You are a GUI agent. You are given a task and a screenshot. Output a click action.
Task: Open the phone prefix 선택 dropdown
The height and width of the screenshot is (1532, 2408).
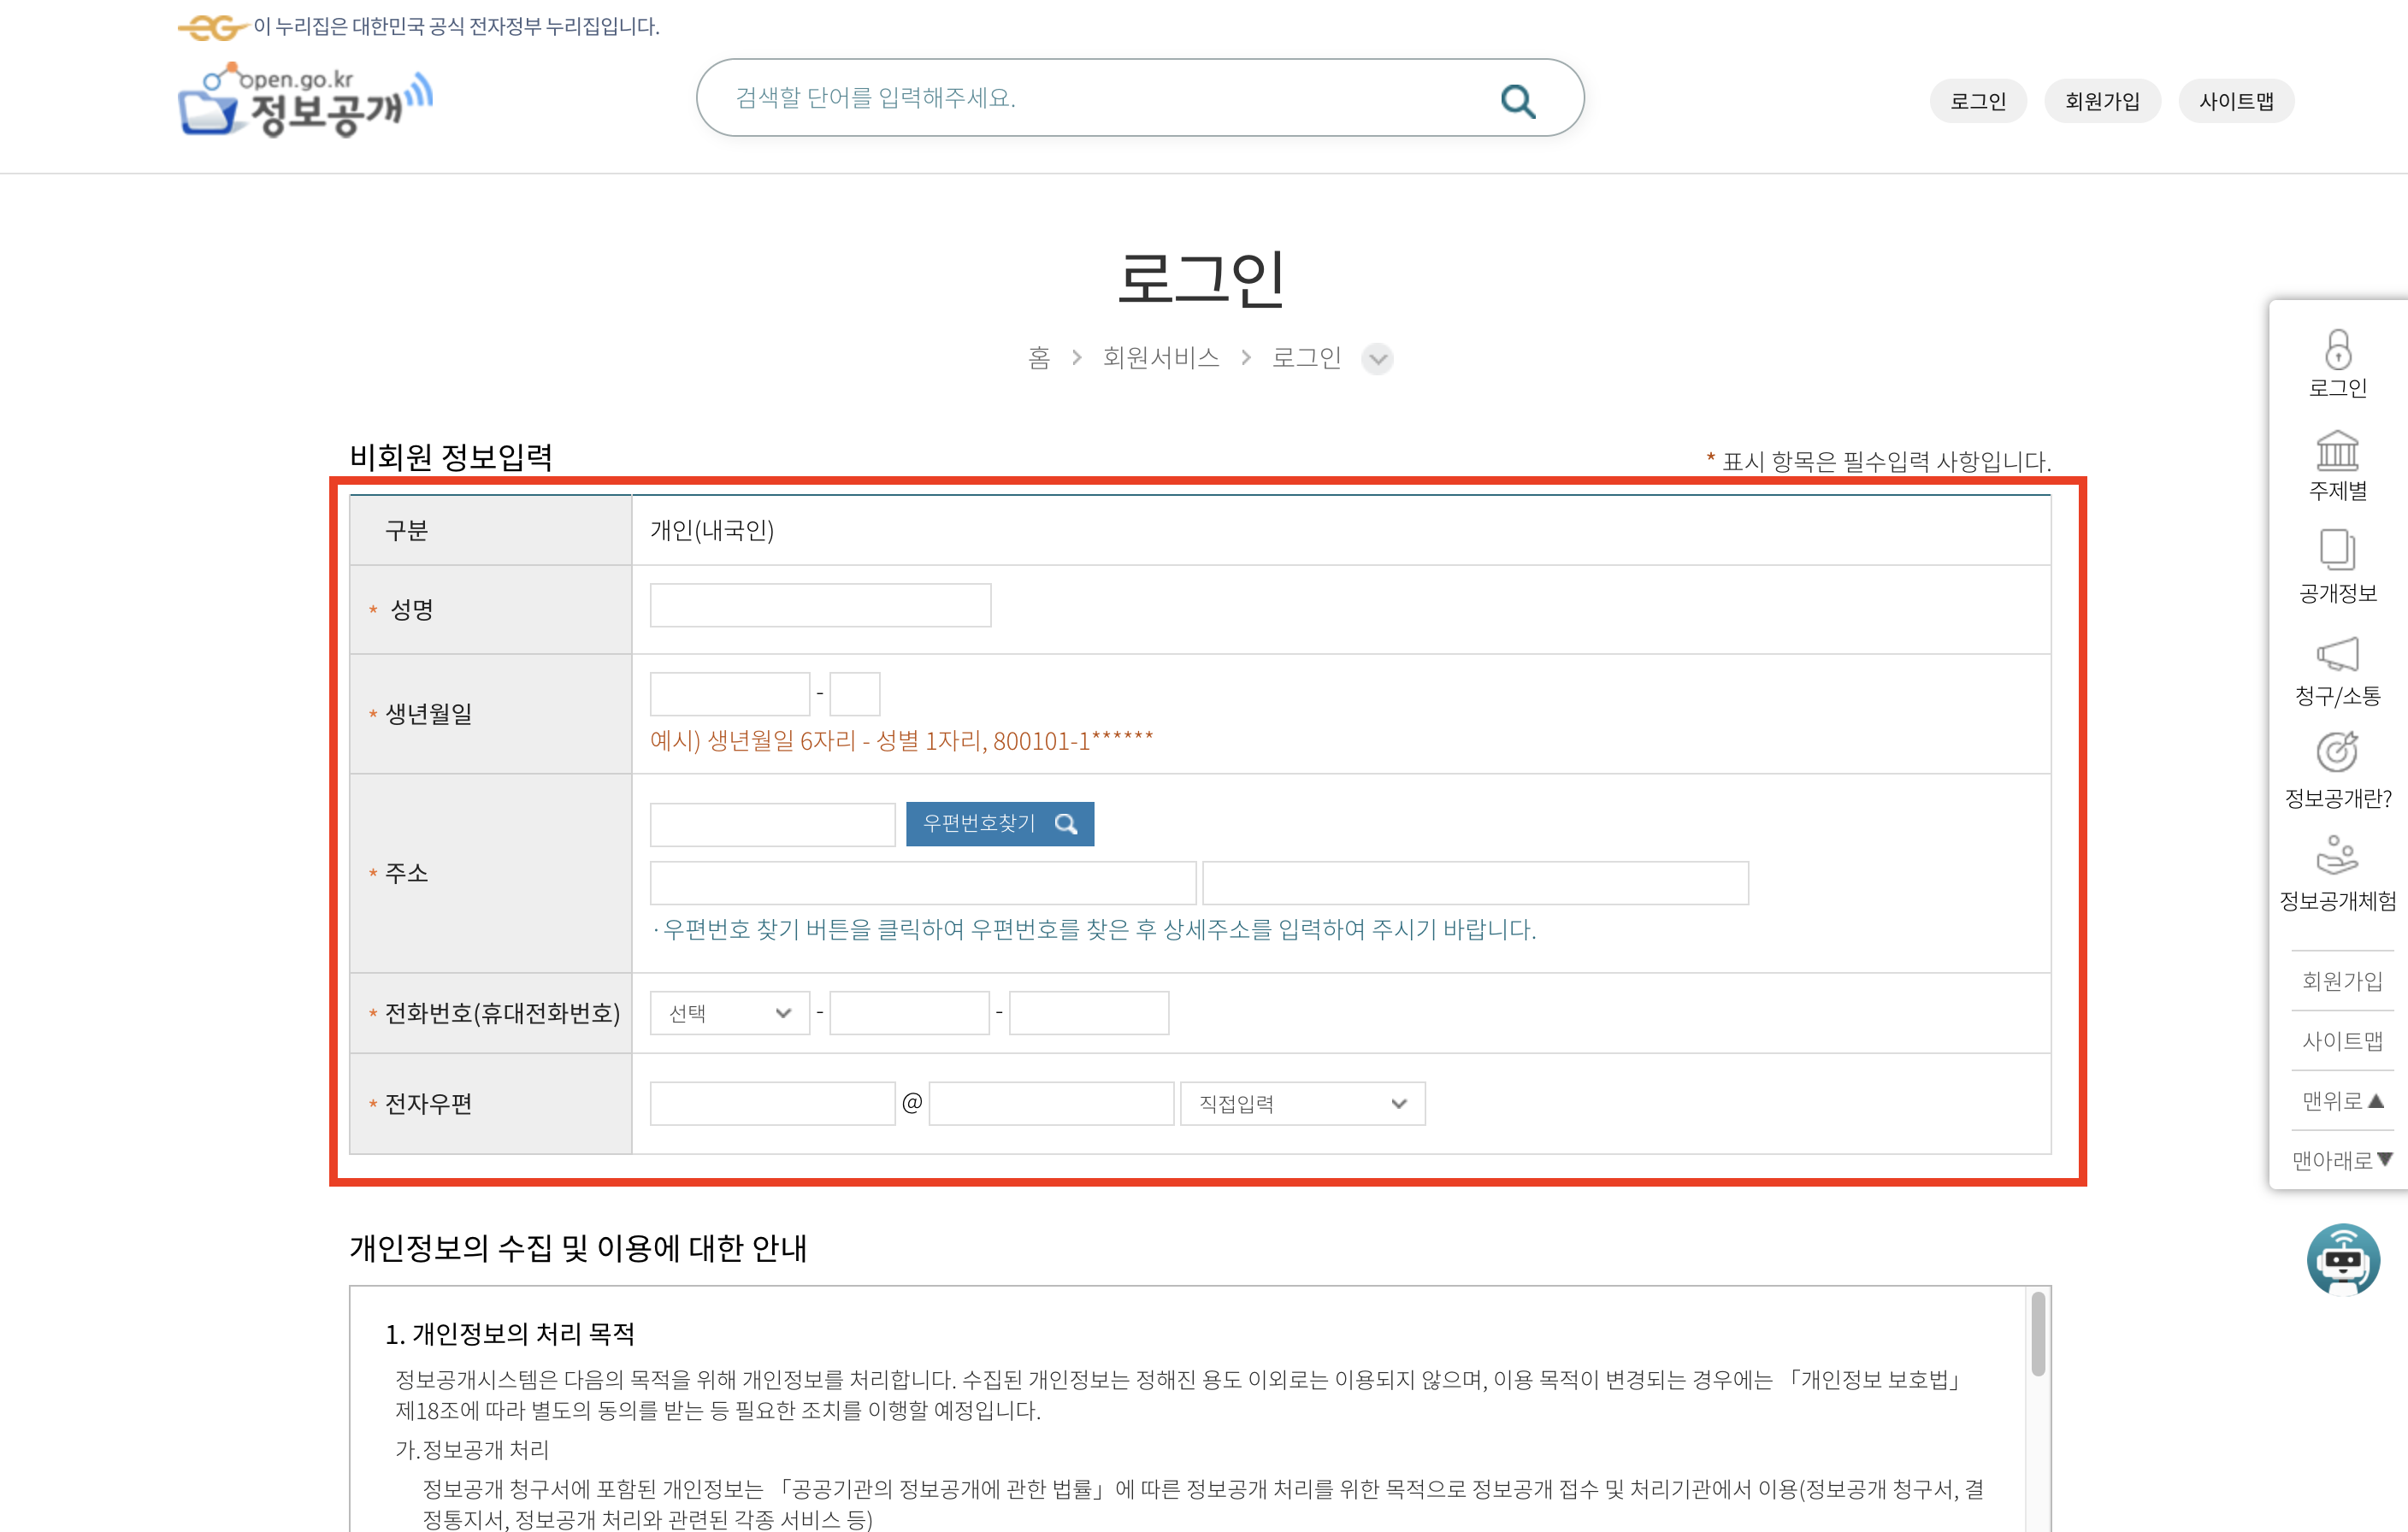pyautogui.click(x=729, y=1013)
